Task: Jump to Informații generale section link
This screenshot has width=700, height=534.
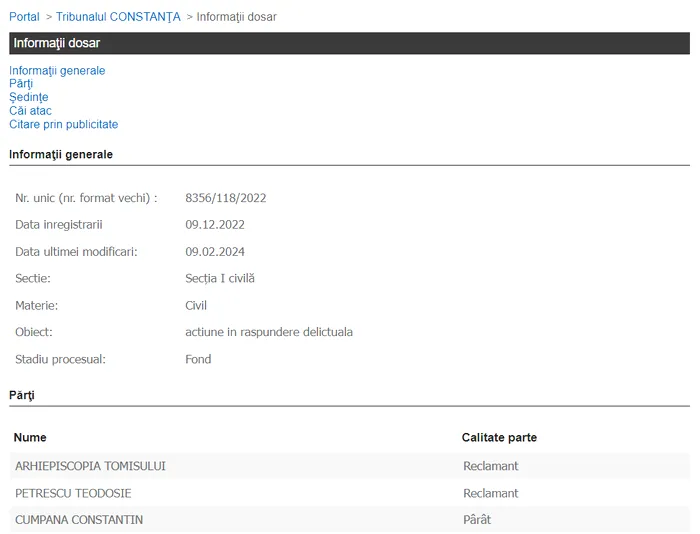Action: [57, 71]
